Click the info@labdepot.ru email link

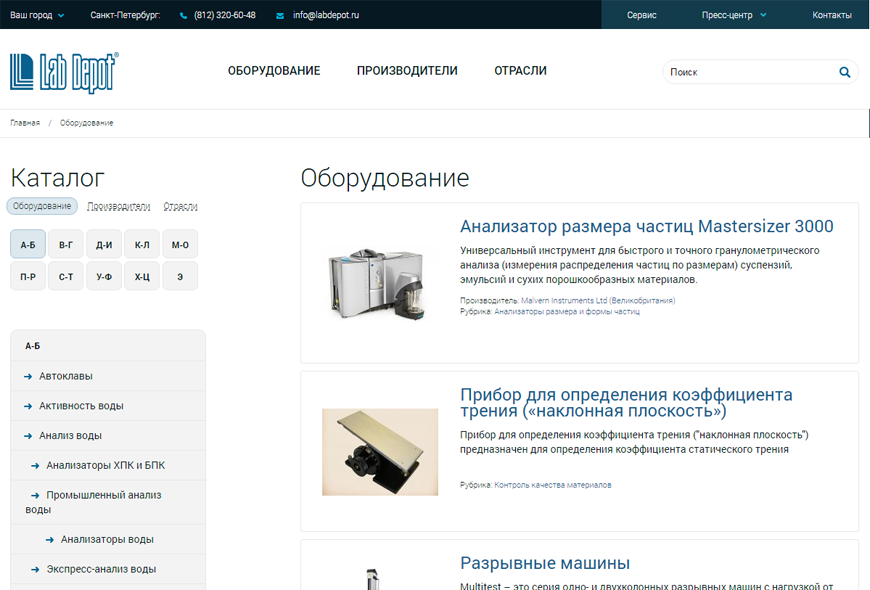326,15
